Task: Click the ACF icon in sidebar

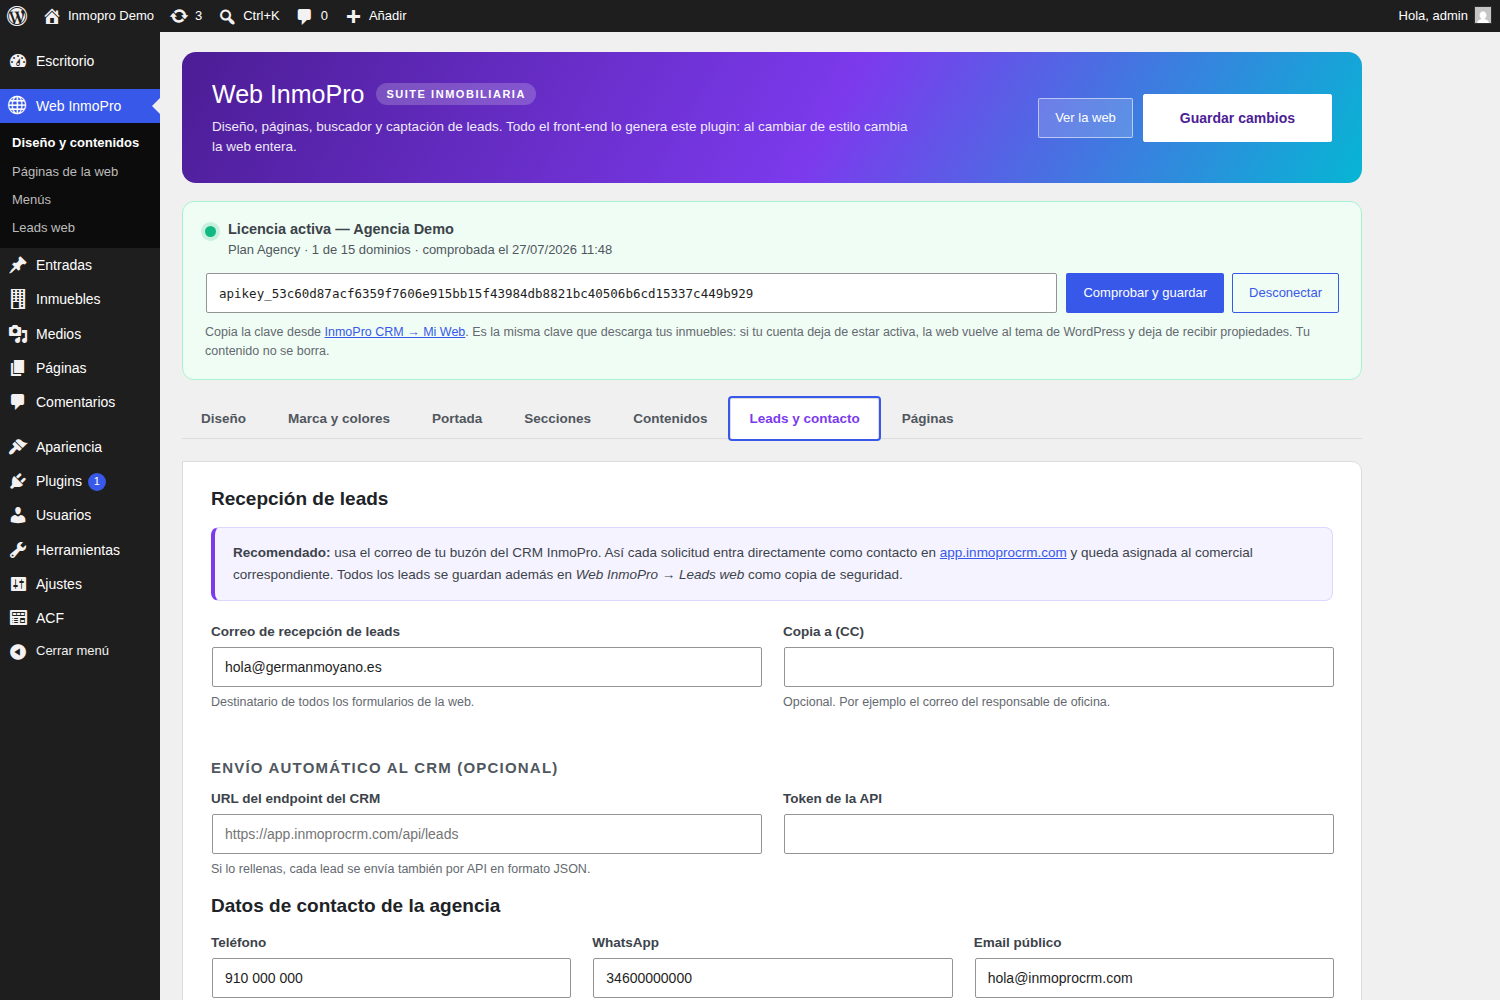Action: [x=18, y=618]
